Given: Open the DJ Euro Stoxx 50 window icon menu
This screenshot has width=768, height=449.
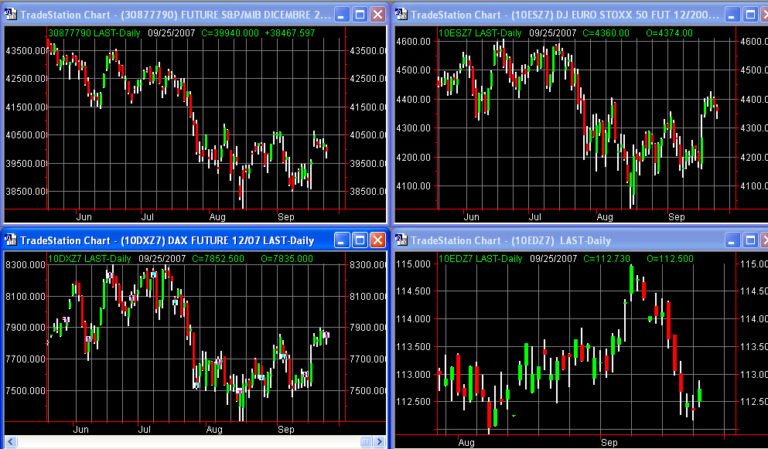Looking at the screenshot, I should coord(404,15).
